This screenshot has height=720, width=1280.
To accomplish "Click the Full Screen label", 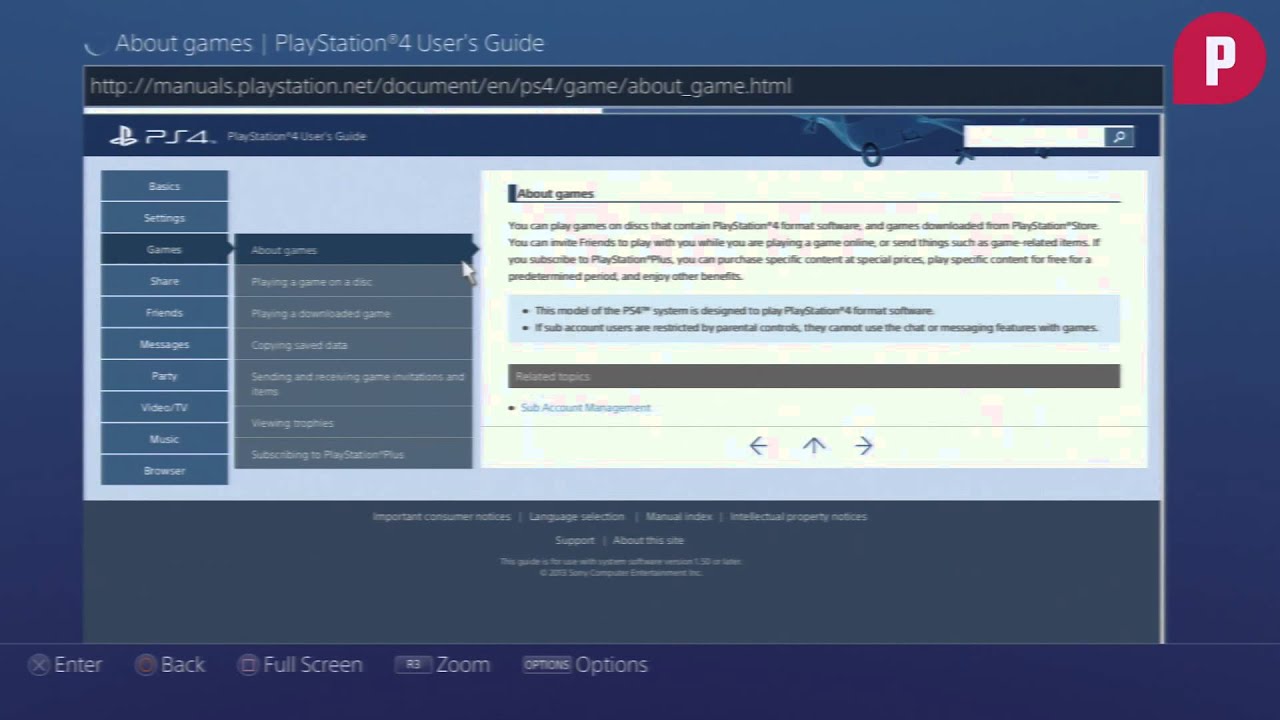I will click(x=313, y=665).
